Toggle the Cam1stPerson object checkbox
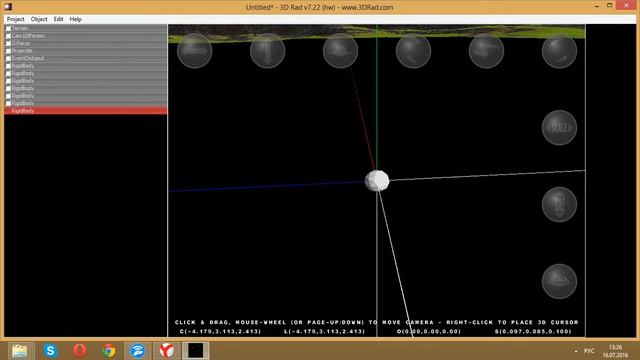640x360 pixels. (8, 36)
